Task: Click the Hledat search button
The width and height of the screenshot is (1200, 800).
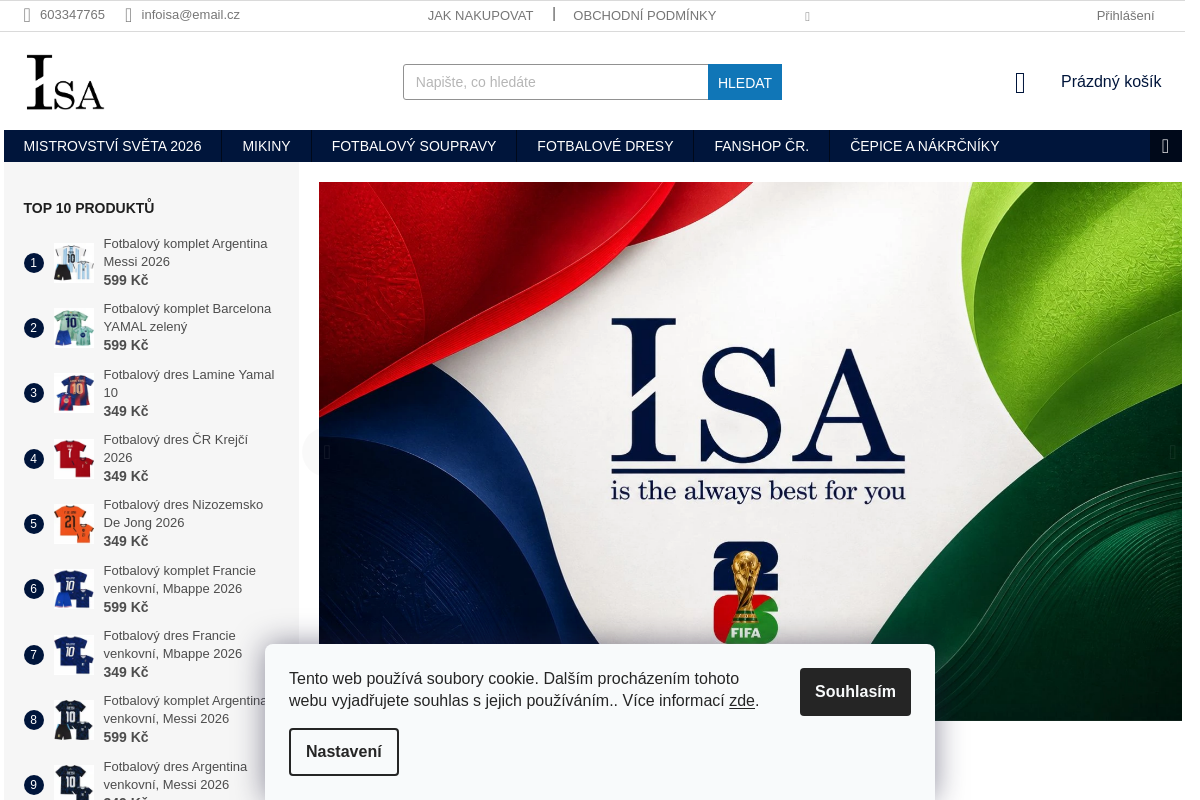Action: (745, 82)
